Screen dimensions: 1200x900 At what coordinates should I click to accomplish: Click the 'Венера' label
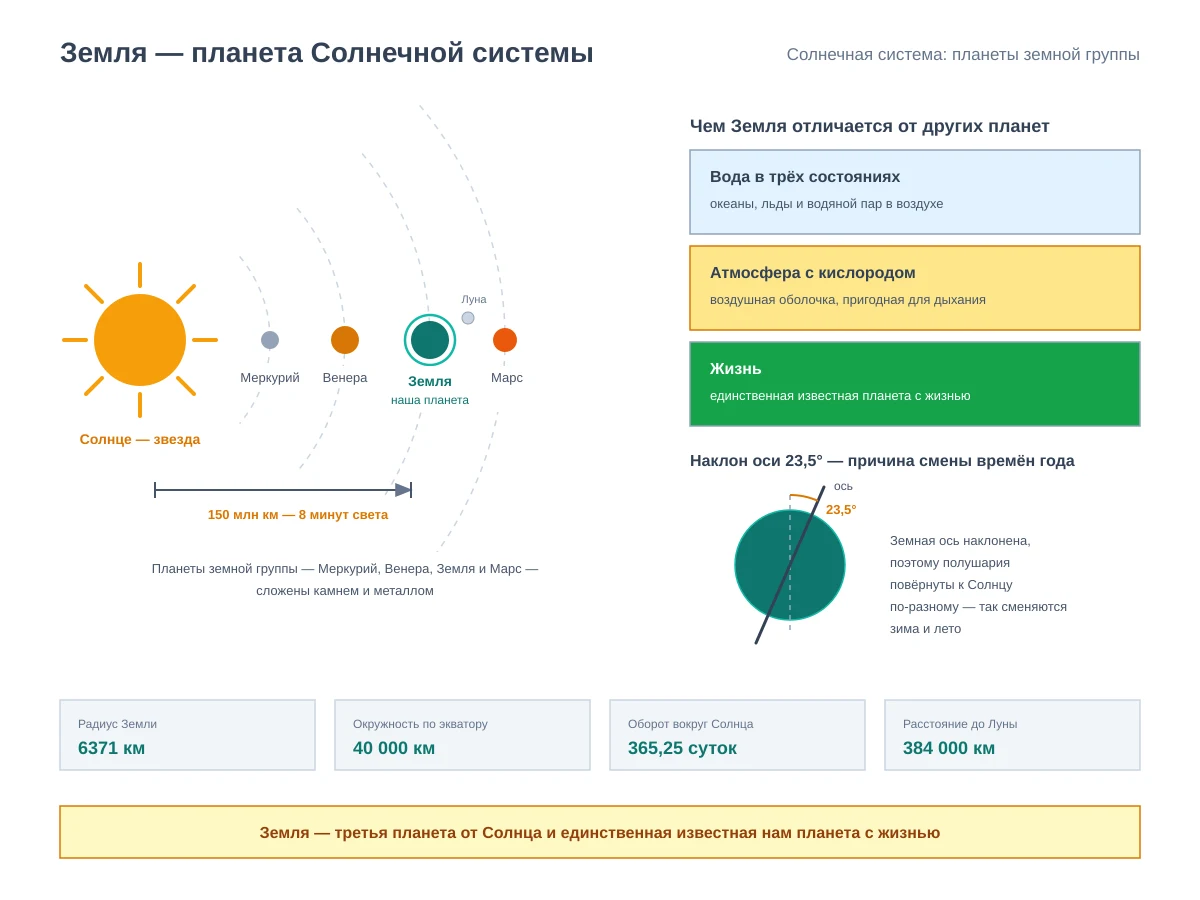(345, 378)
